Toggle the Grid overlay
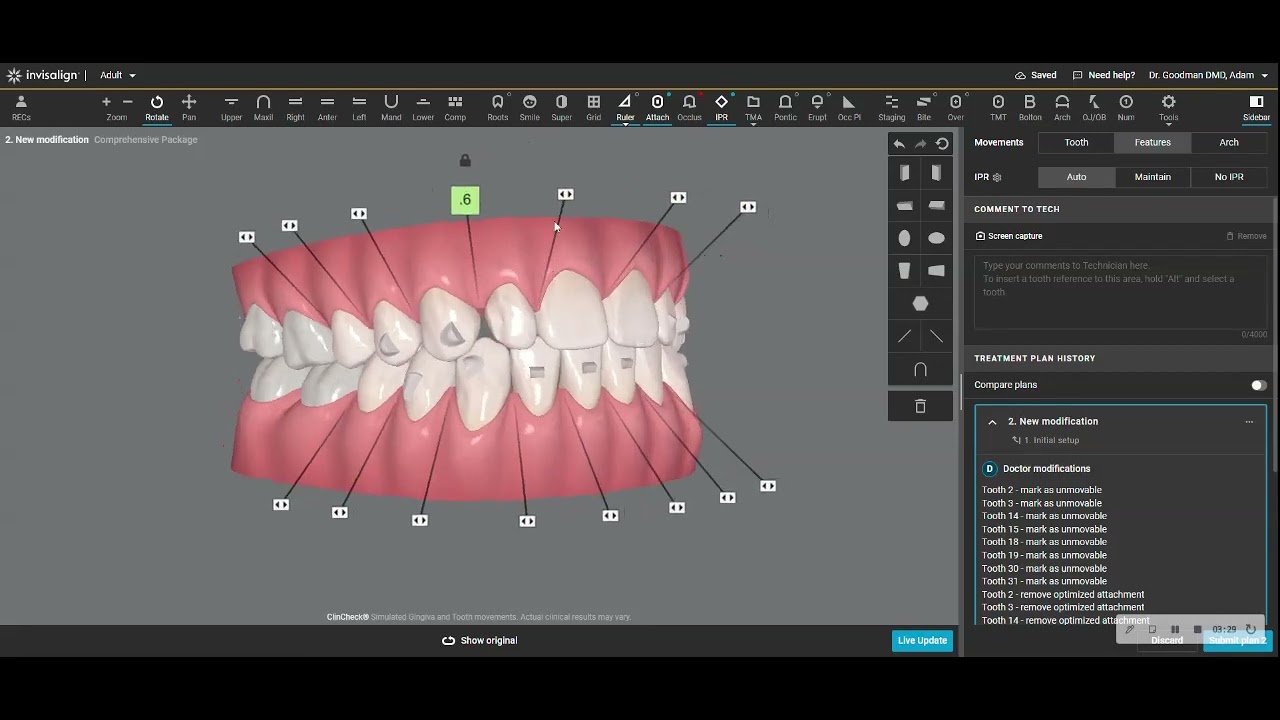Image resolution: width=1280 pixels, height=720 pixels. tap(593, 108)
